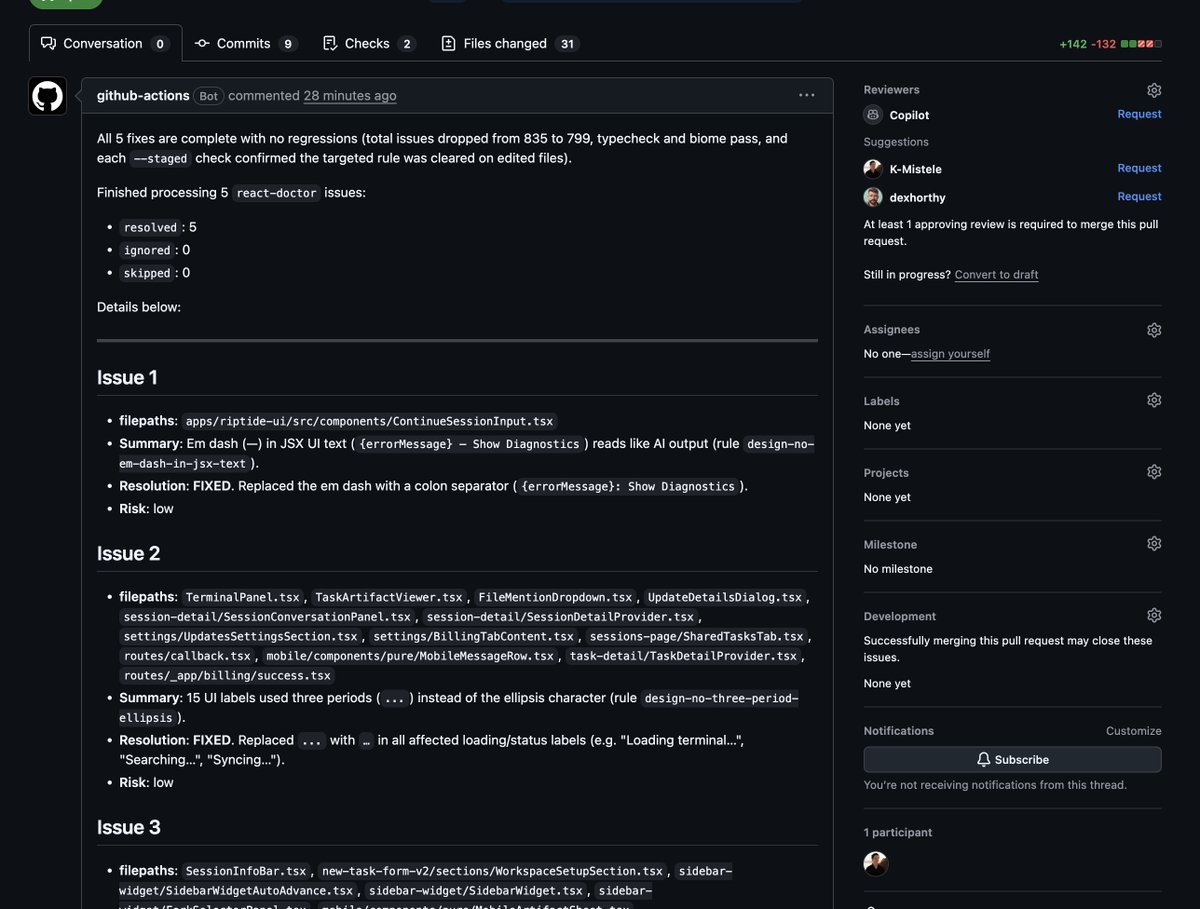
Task: Click the routes/_app/billing/success.tsx filename
Action: click(x=227, y=676)
